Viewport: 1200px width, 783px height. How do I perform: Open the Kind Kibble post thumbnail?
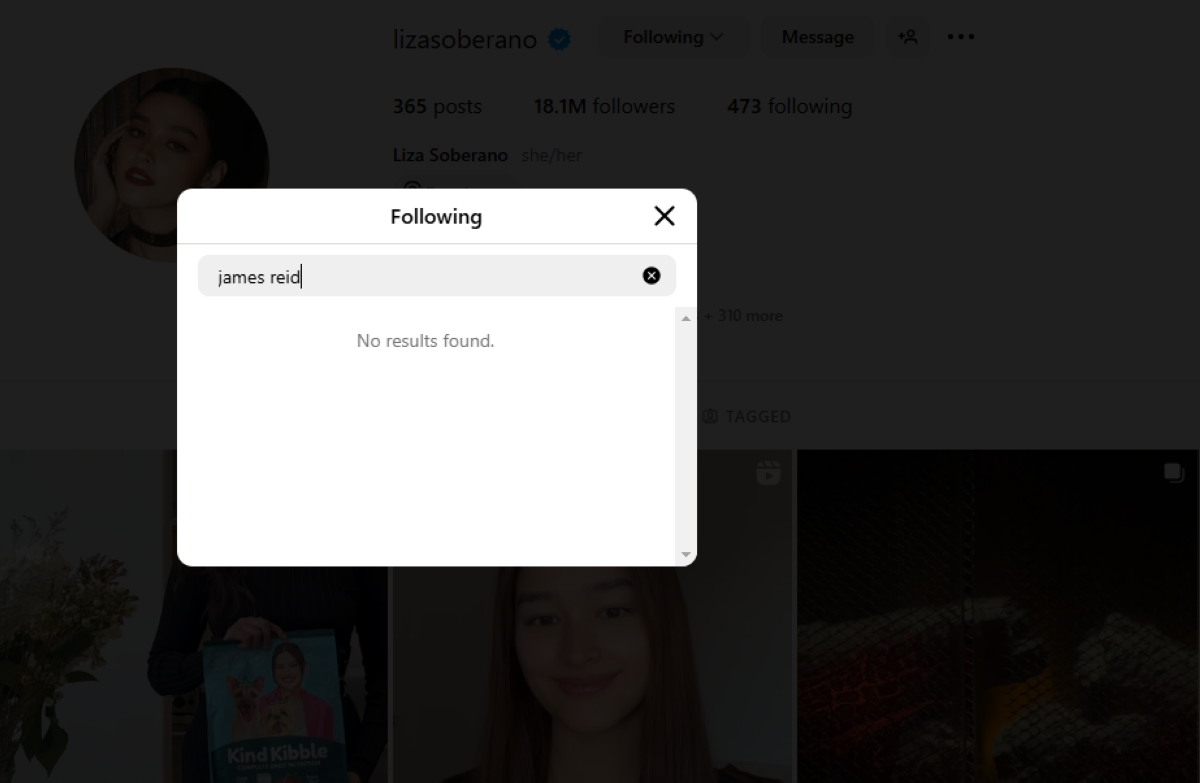tap(194, 616)
